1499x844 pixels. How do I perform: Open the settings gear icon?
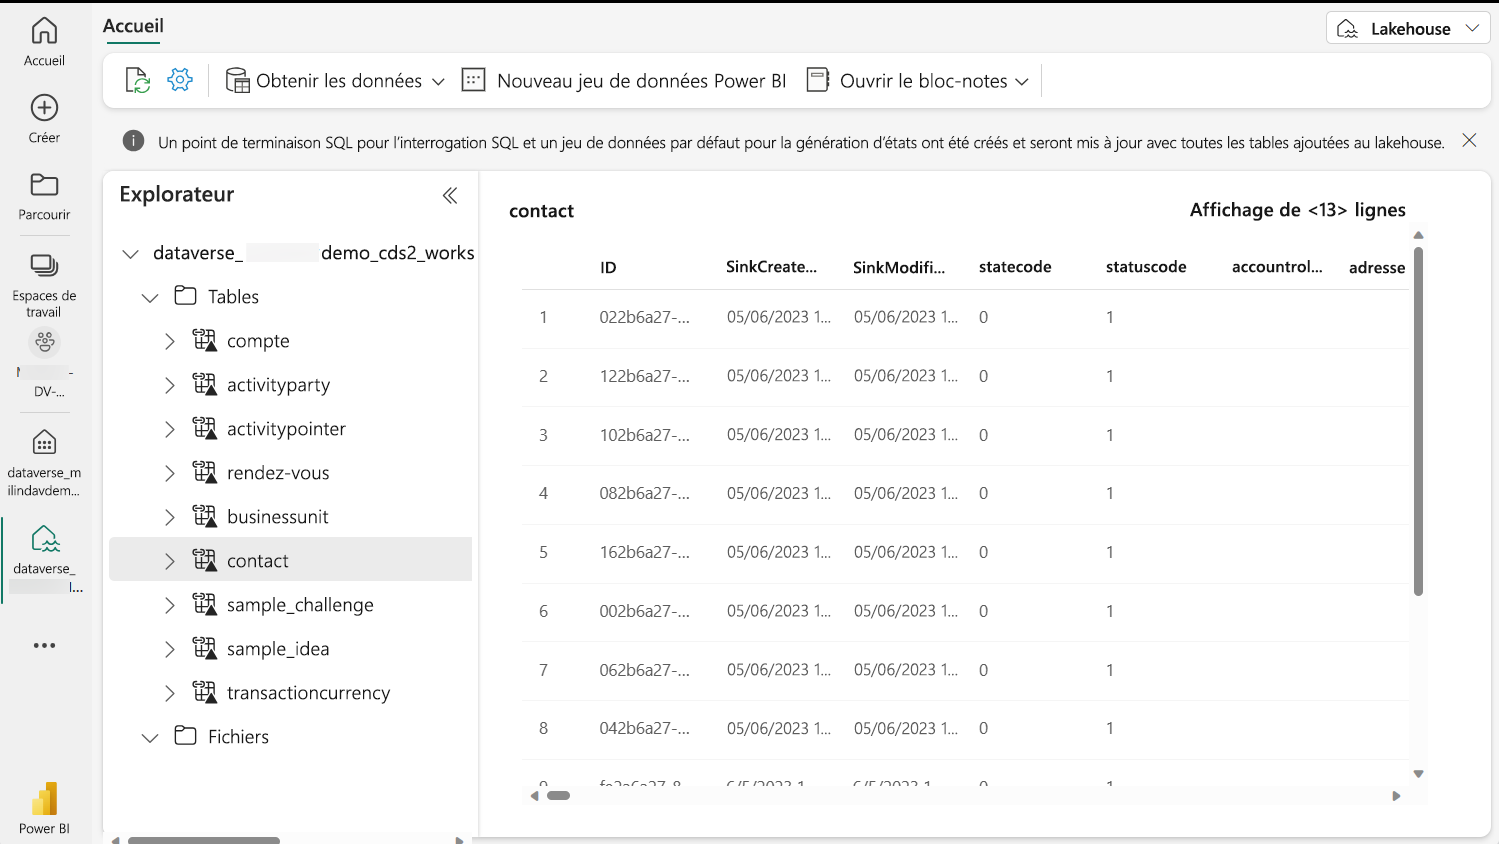[180, 80]
